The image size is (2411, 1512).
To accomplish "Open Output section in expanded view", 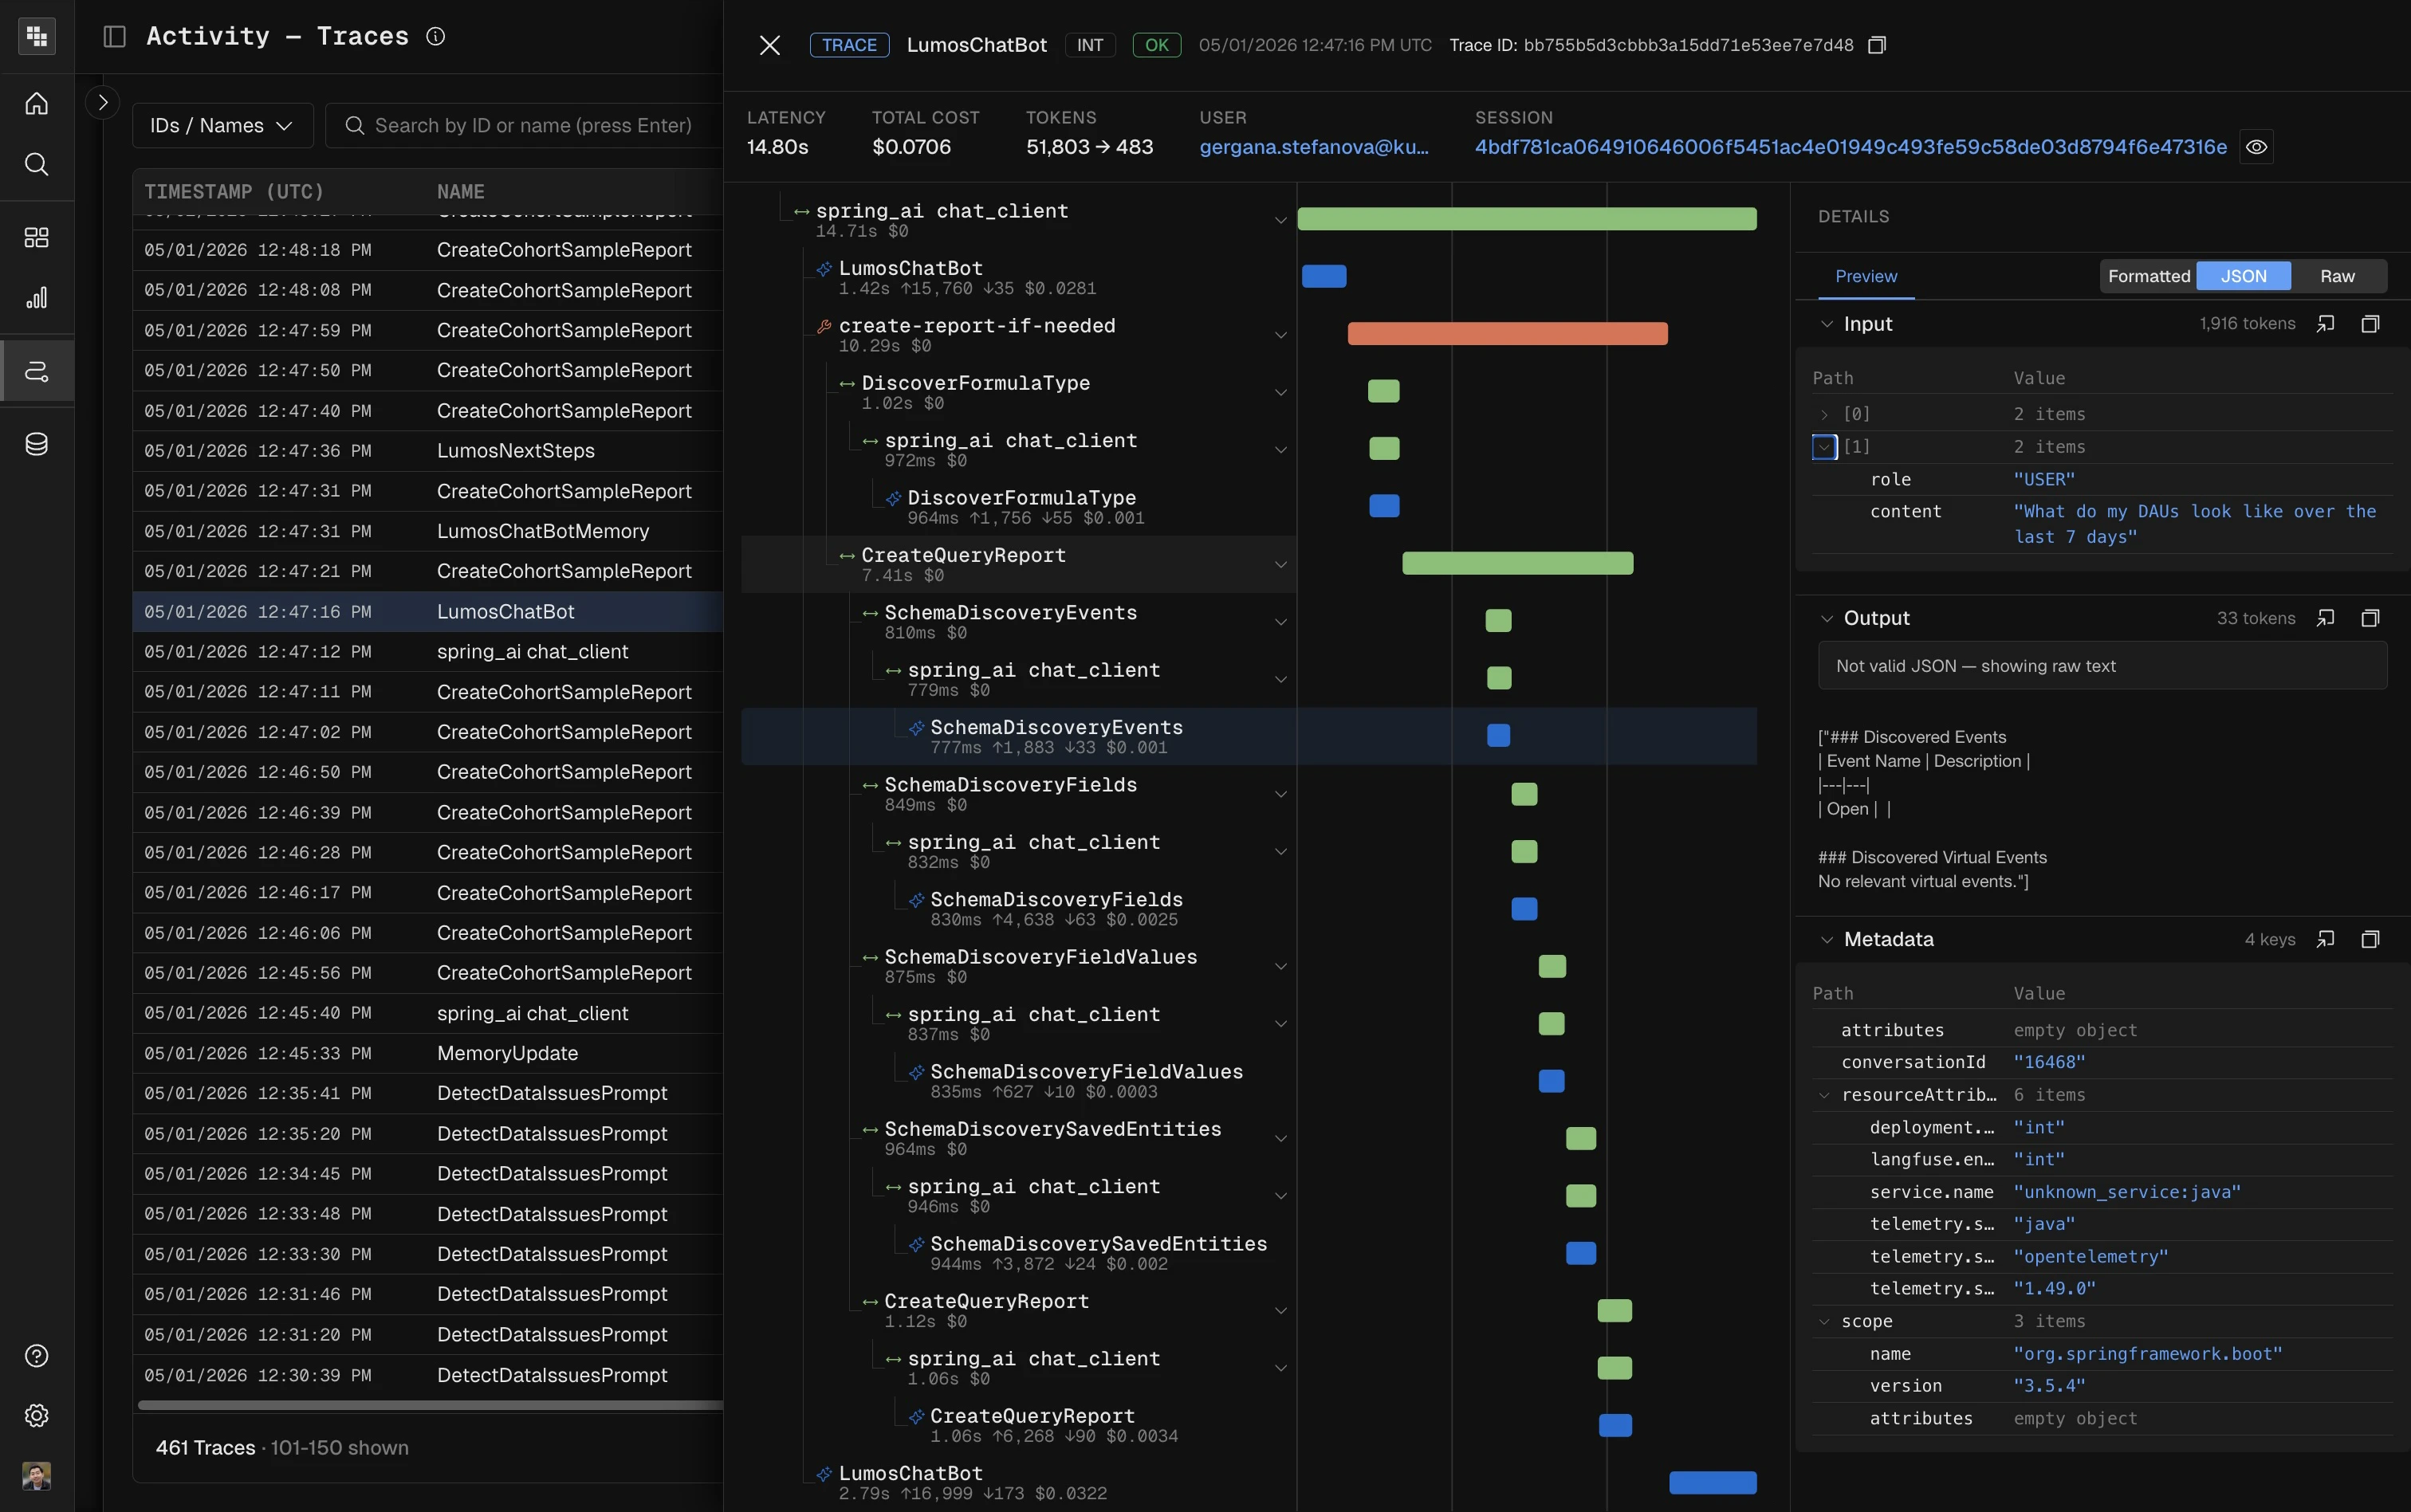I will tap(2326, 618).
